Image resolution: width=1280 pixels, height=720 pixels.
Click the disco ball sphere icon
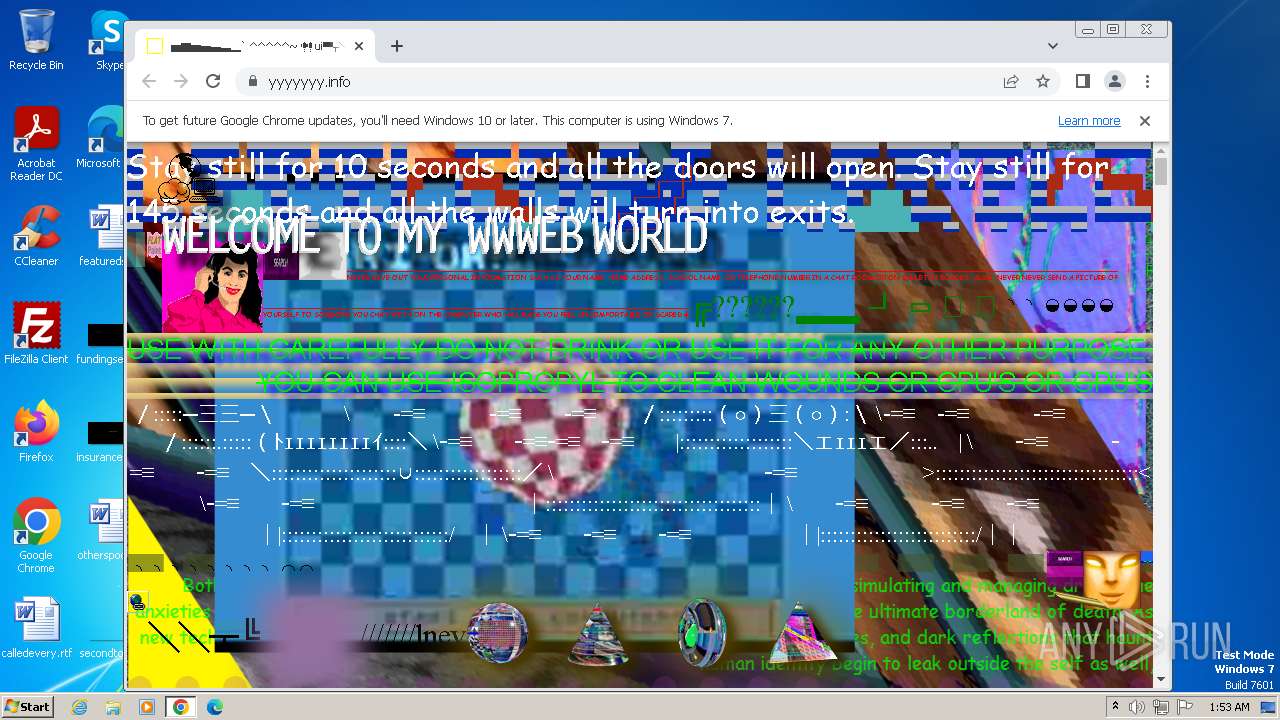click(x=497, y=633)
